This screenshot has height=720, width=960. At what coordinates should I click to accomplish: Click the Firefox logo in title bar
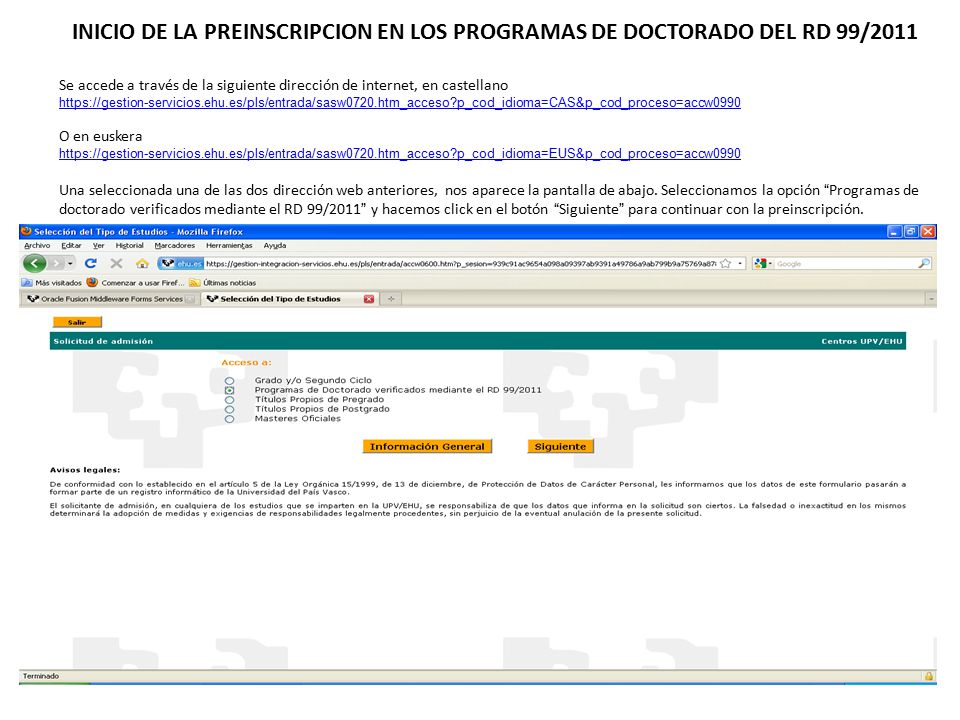(26, 231)
